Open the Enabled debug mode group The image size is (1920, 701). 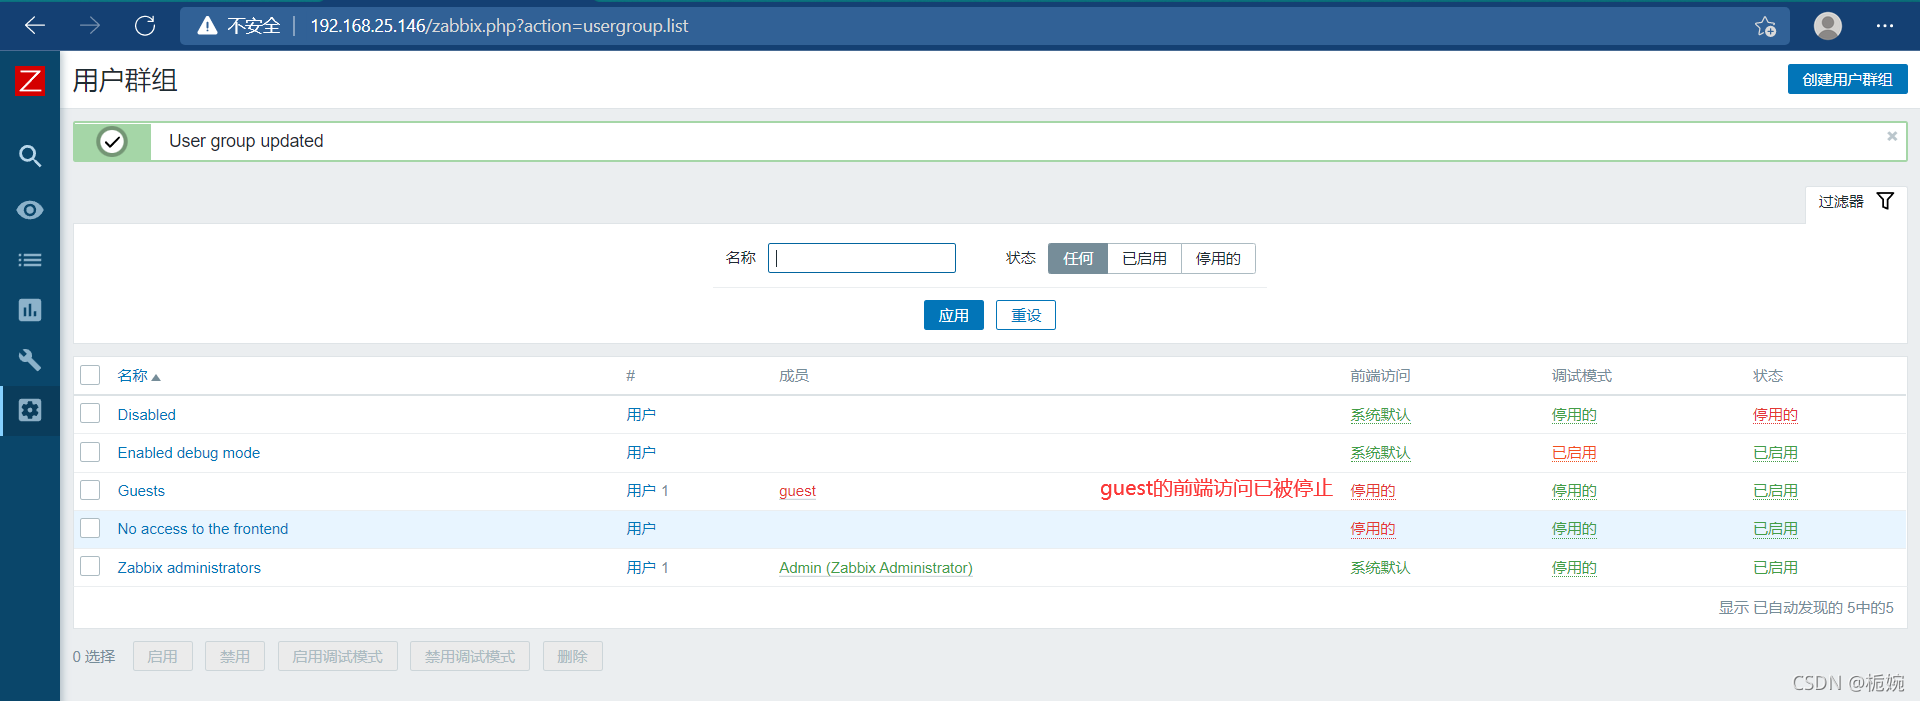(x=188, y=453)
